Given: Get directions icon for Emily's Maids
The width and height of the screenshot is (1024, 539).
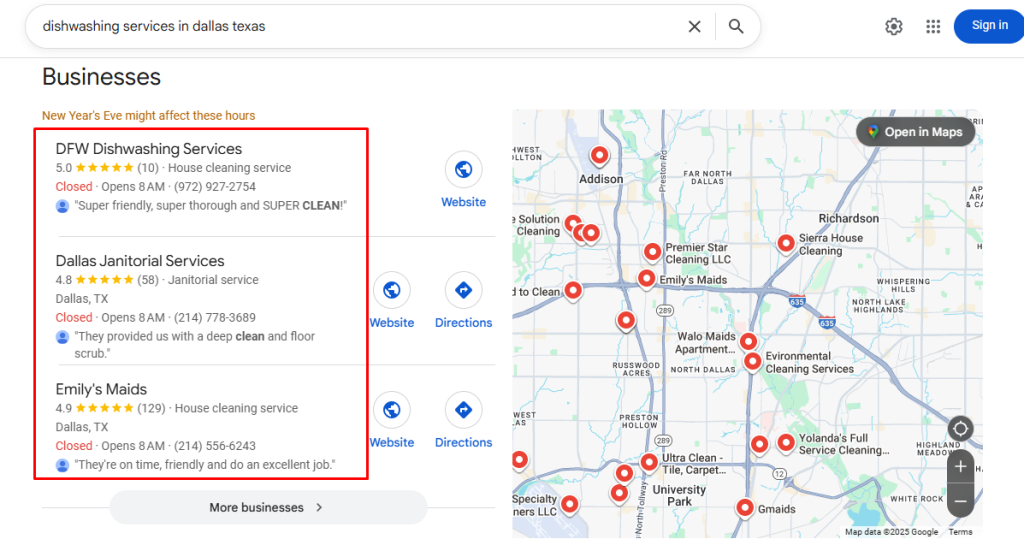Looking at the screenshot, I should click(x=464, y=410).
